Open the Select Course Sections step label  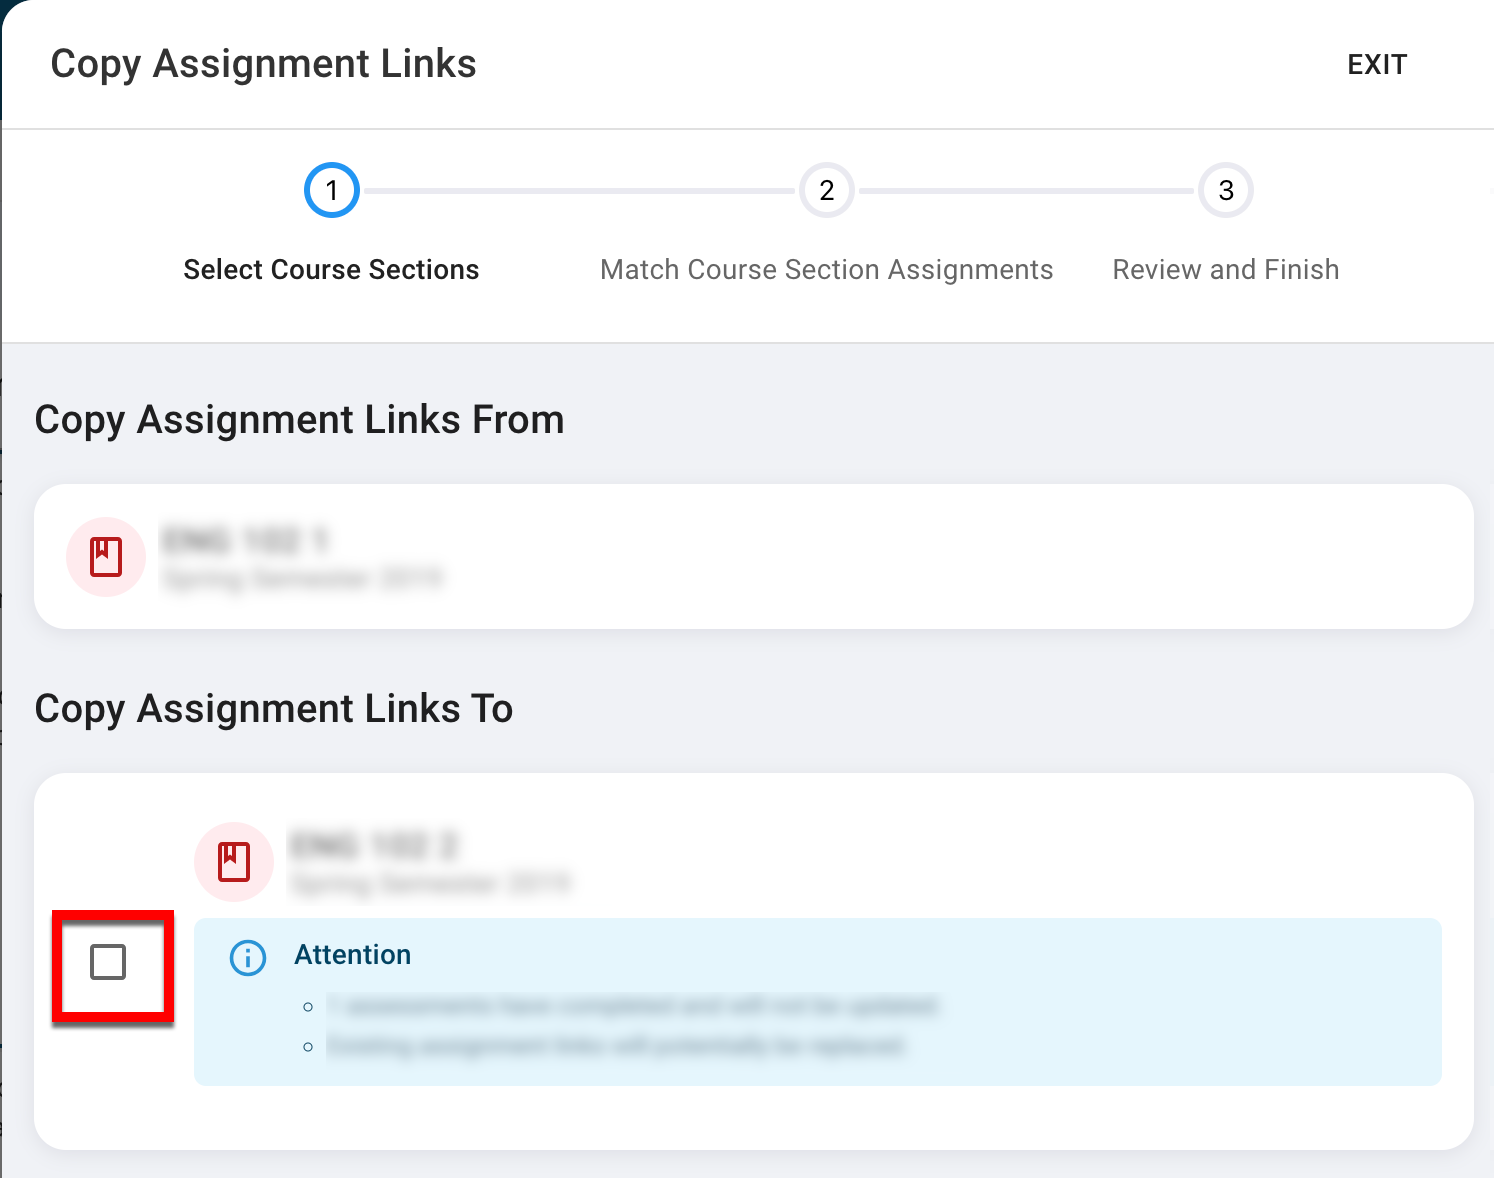click(x=331, y=270)
